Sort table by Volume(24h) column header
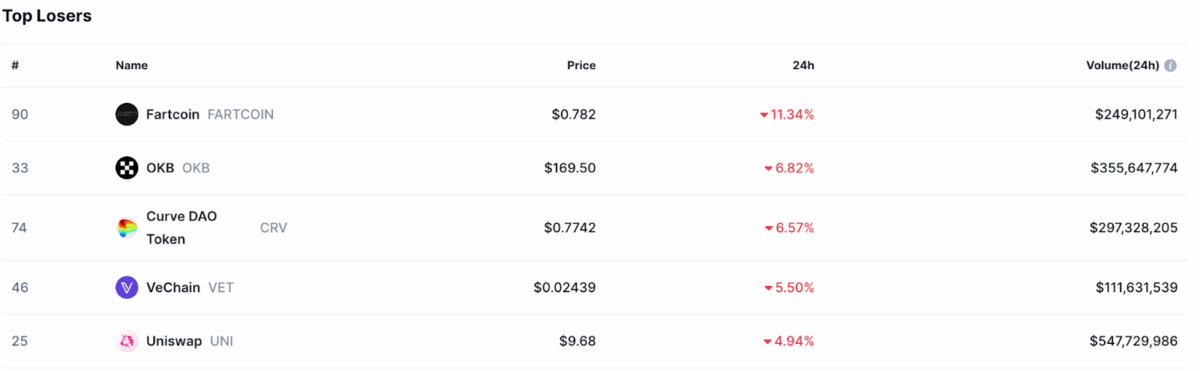Viewport: 1200px width, 371px height. [1123, 65]
